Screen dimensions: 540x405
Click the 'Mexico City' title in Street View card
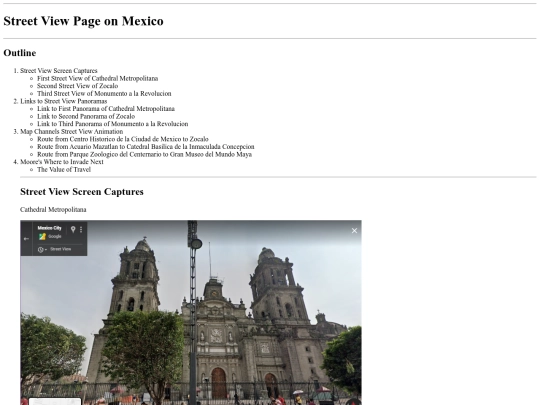click(50, 228)
